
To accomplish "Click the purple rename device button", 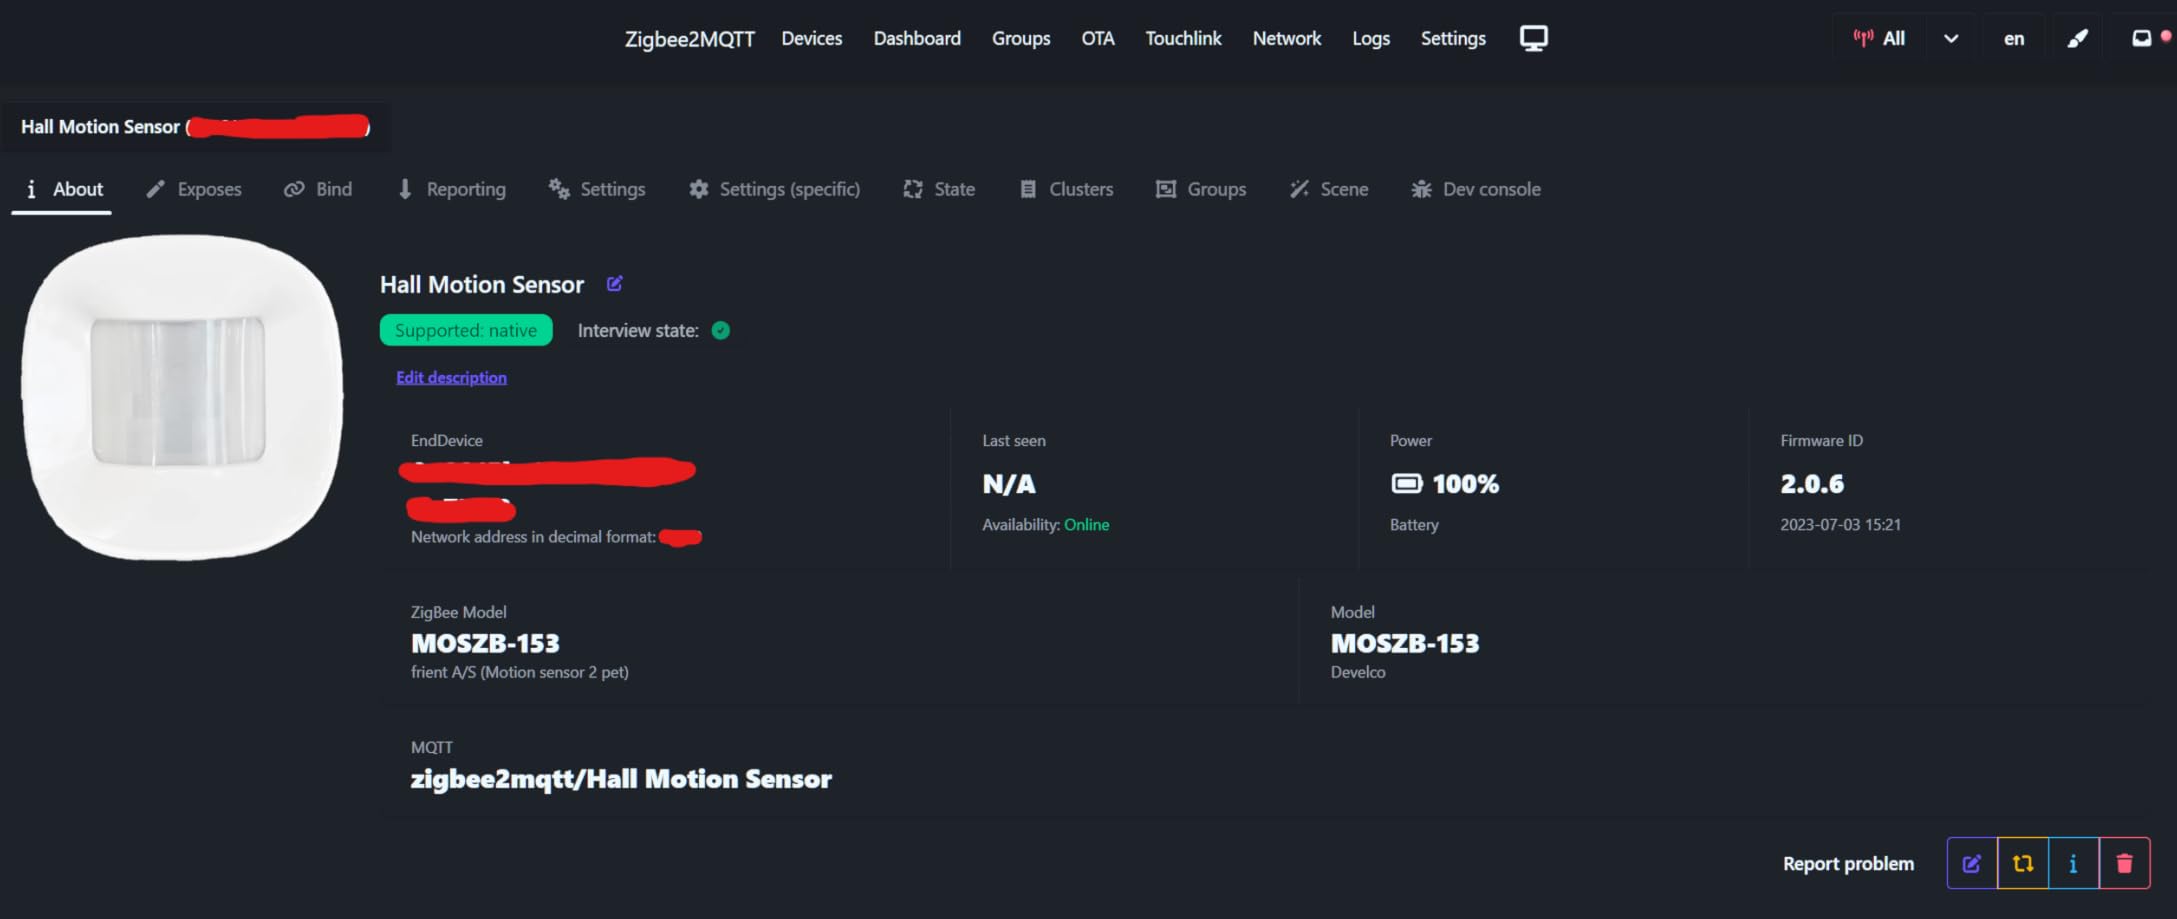I will (1972, 863).
